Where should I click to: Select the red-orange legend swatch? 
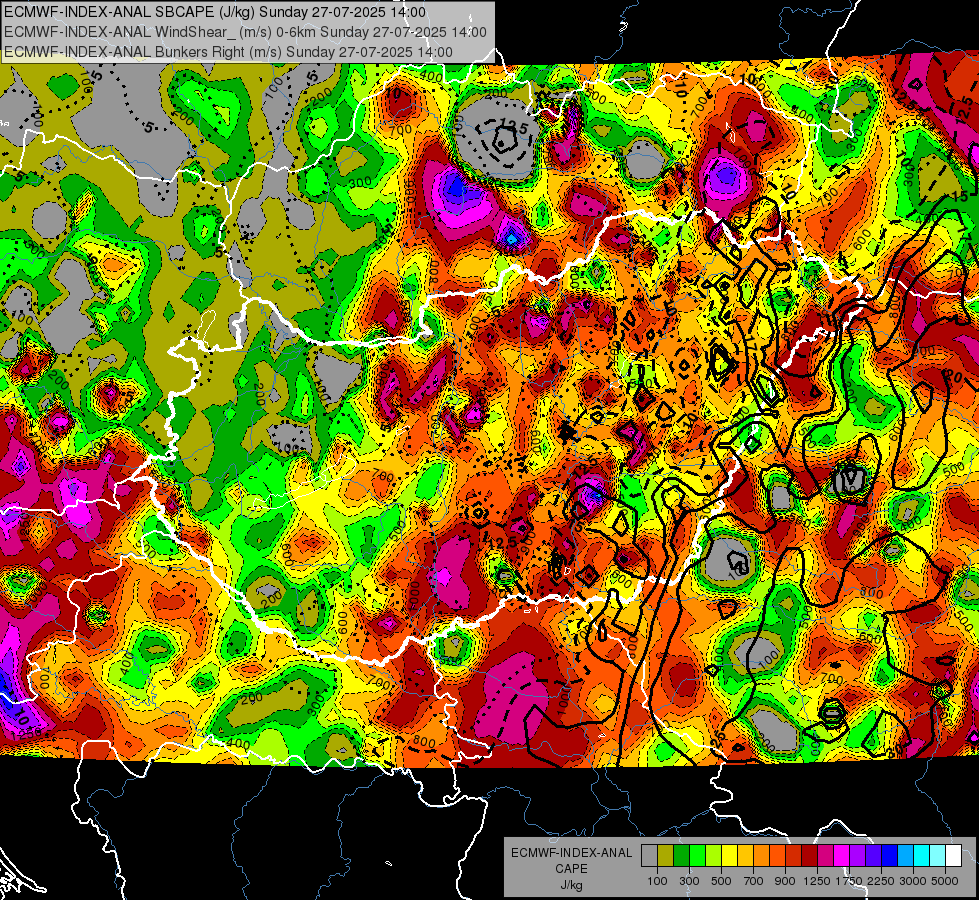pos(777,855)
